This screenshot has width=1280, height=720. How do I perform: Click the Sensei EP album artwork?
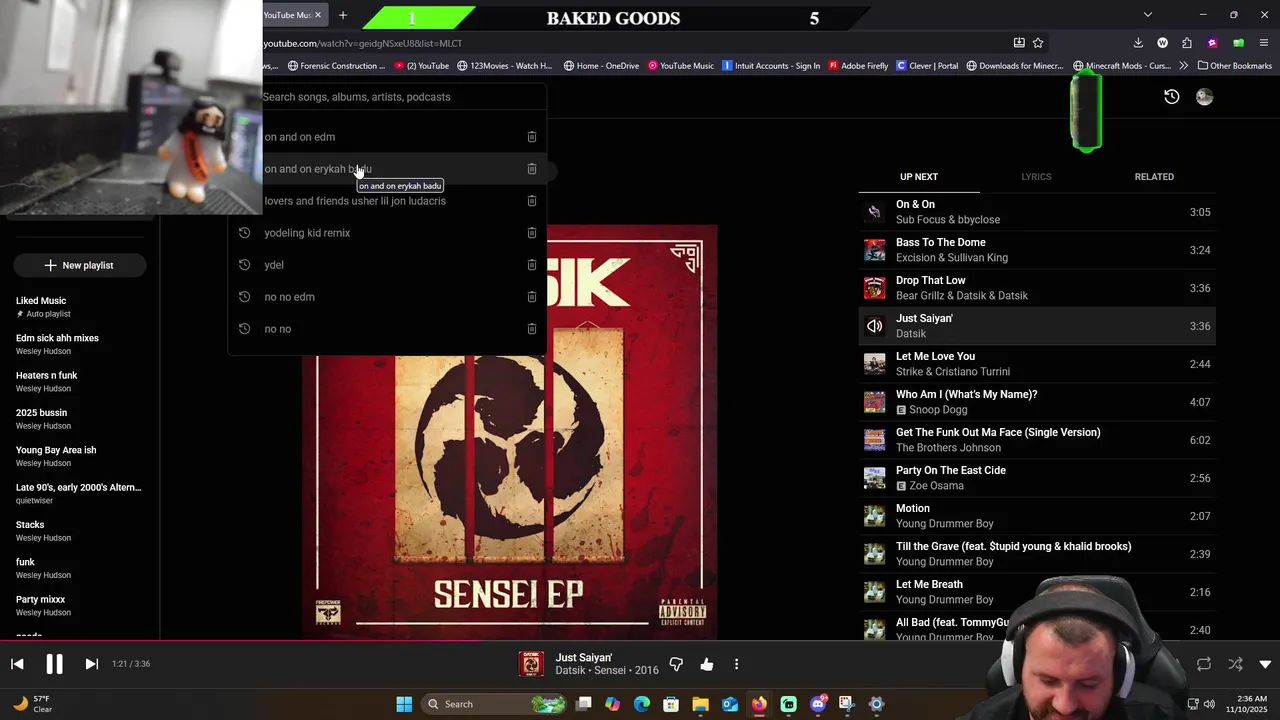[510, 432]
